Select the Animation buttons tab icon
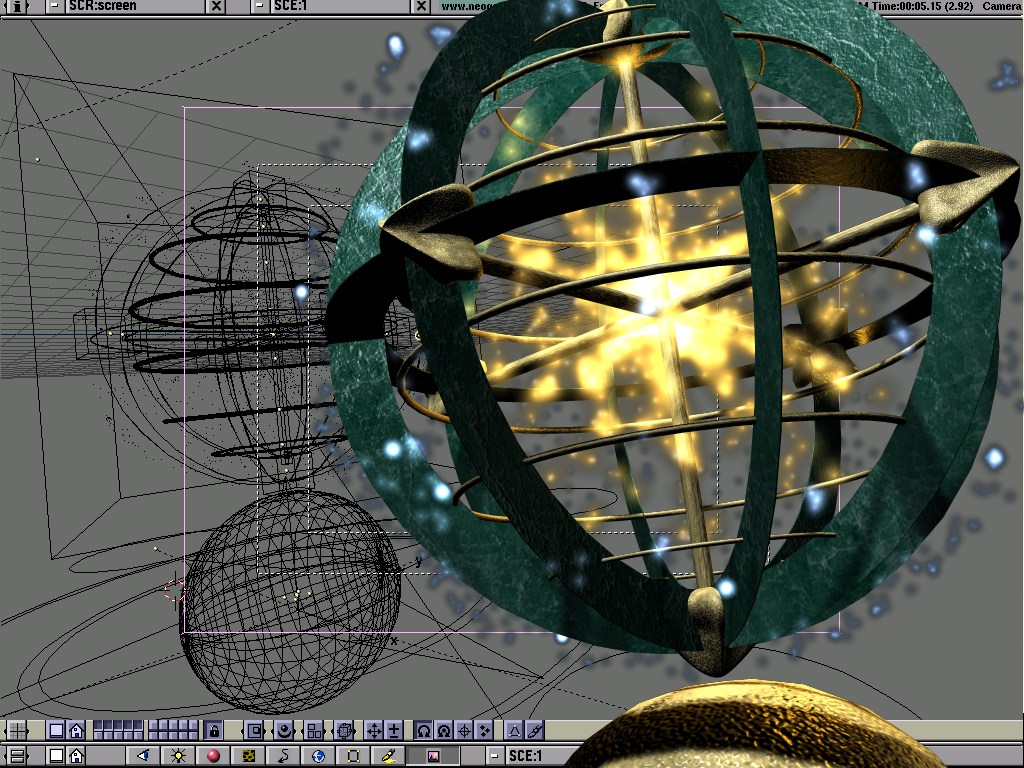Image resolution: width=1024 pixels, height=768 pixels. (284, 756)
